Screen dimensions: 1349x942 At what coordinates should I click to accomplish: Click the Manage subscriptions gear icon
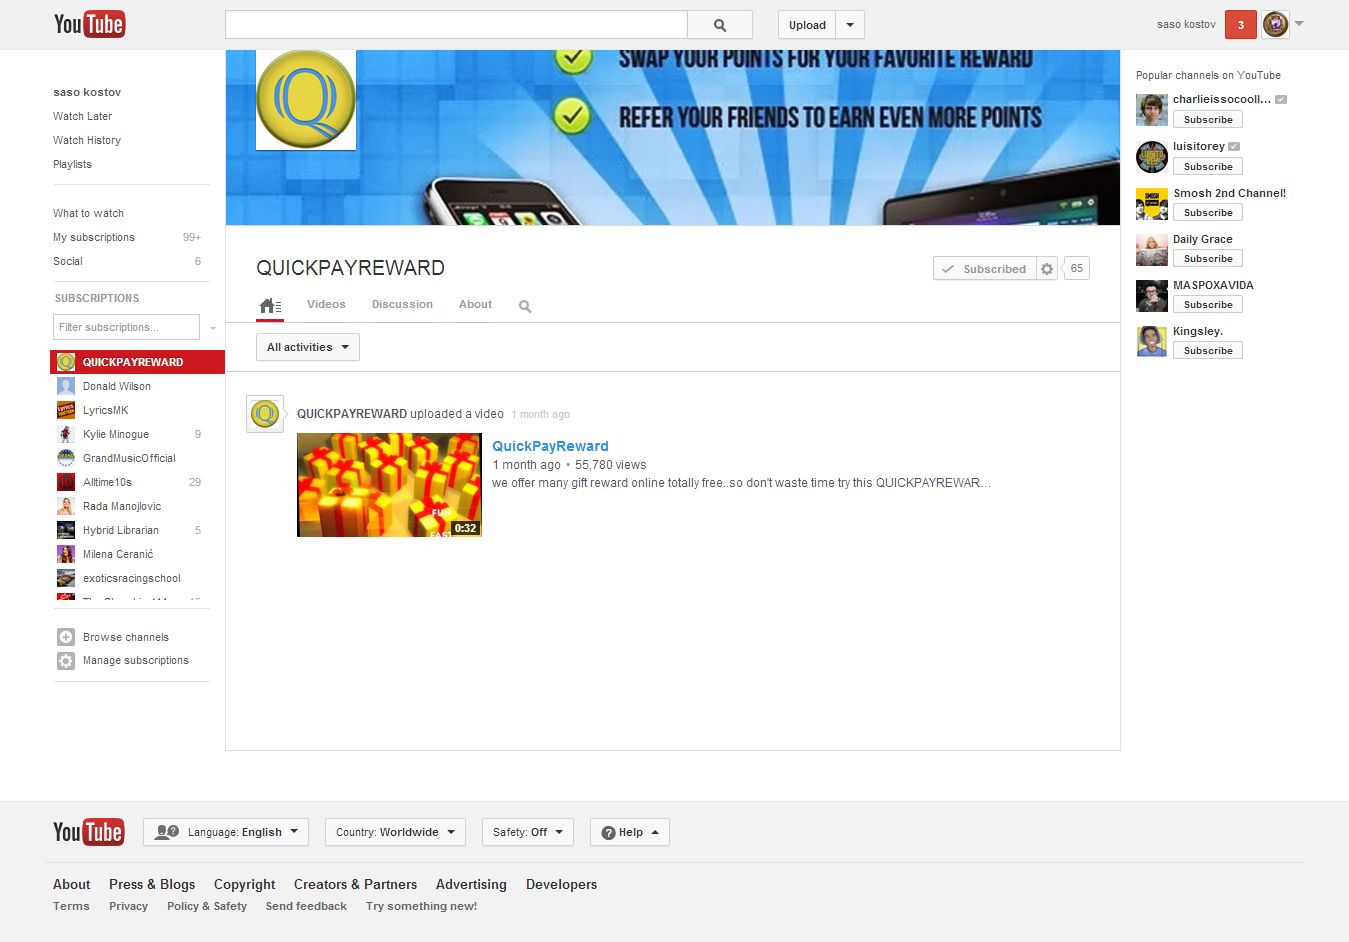66,661
